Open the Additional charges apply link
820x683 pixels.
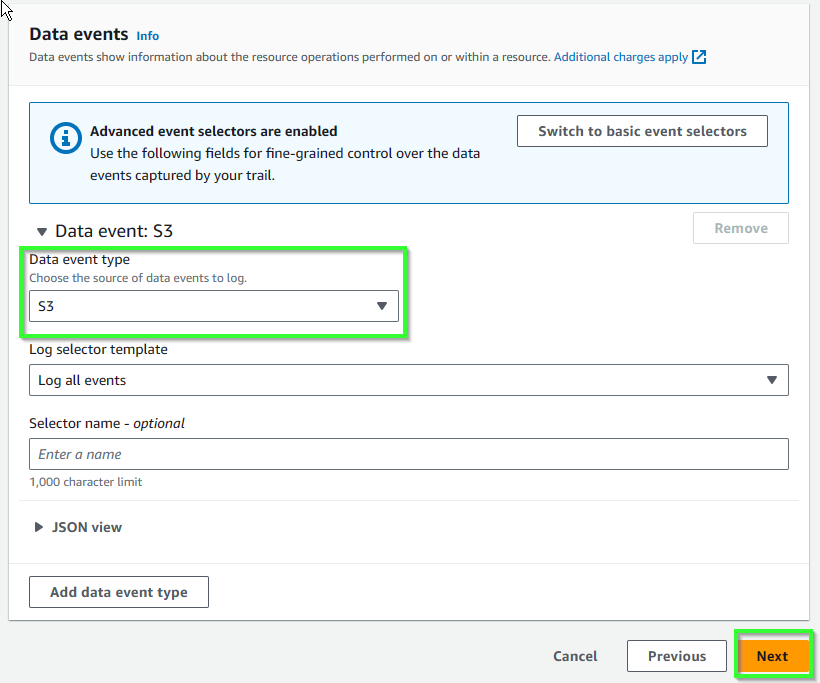point(621,57)
